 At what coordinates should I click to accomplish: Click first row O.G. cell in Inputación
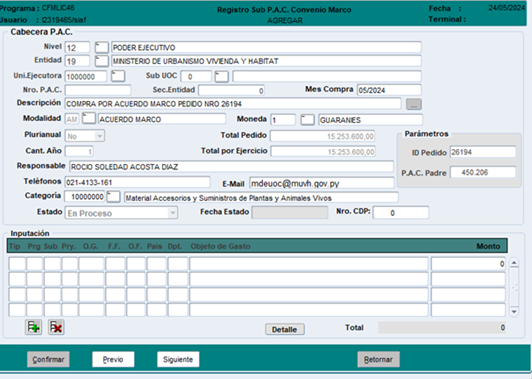tap(91, 264)
